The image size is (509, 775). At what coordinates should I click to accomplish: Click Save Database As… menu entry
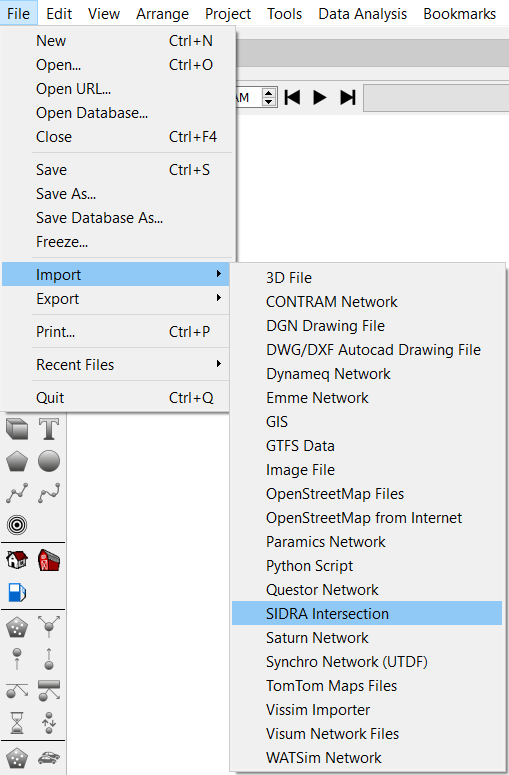tap(99, 218)
